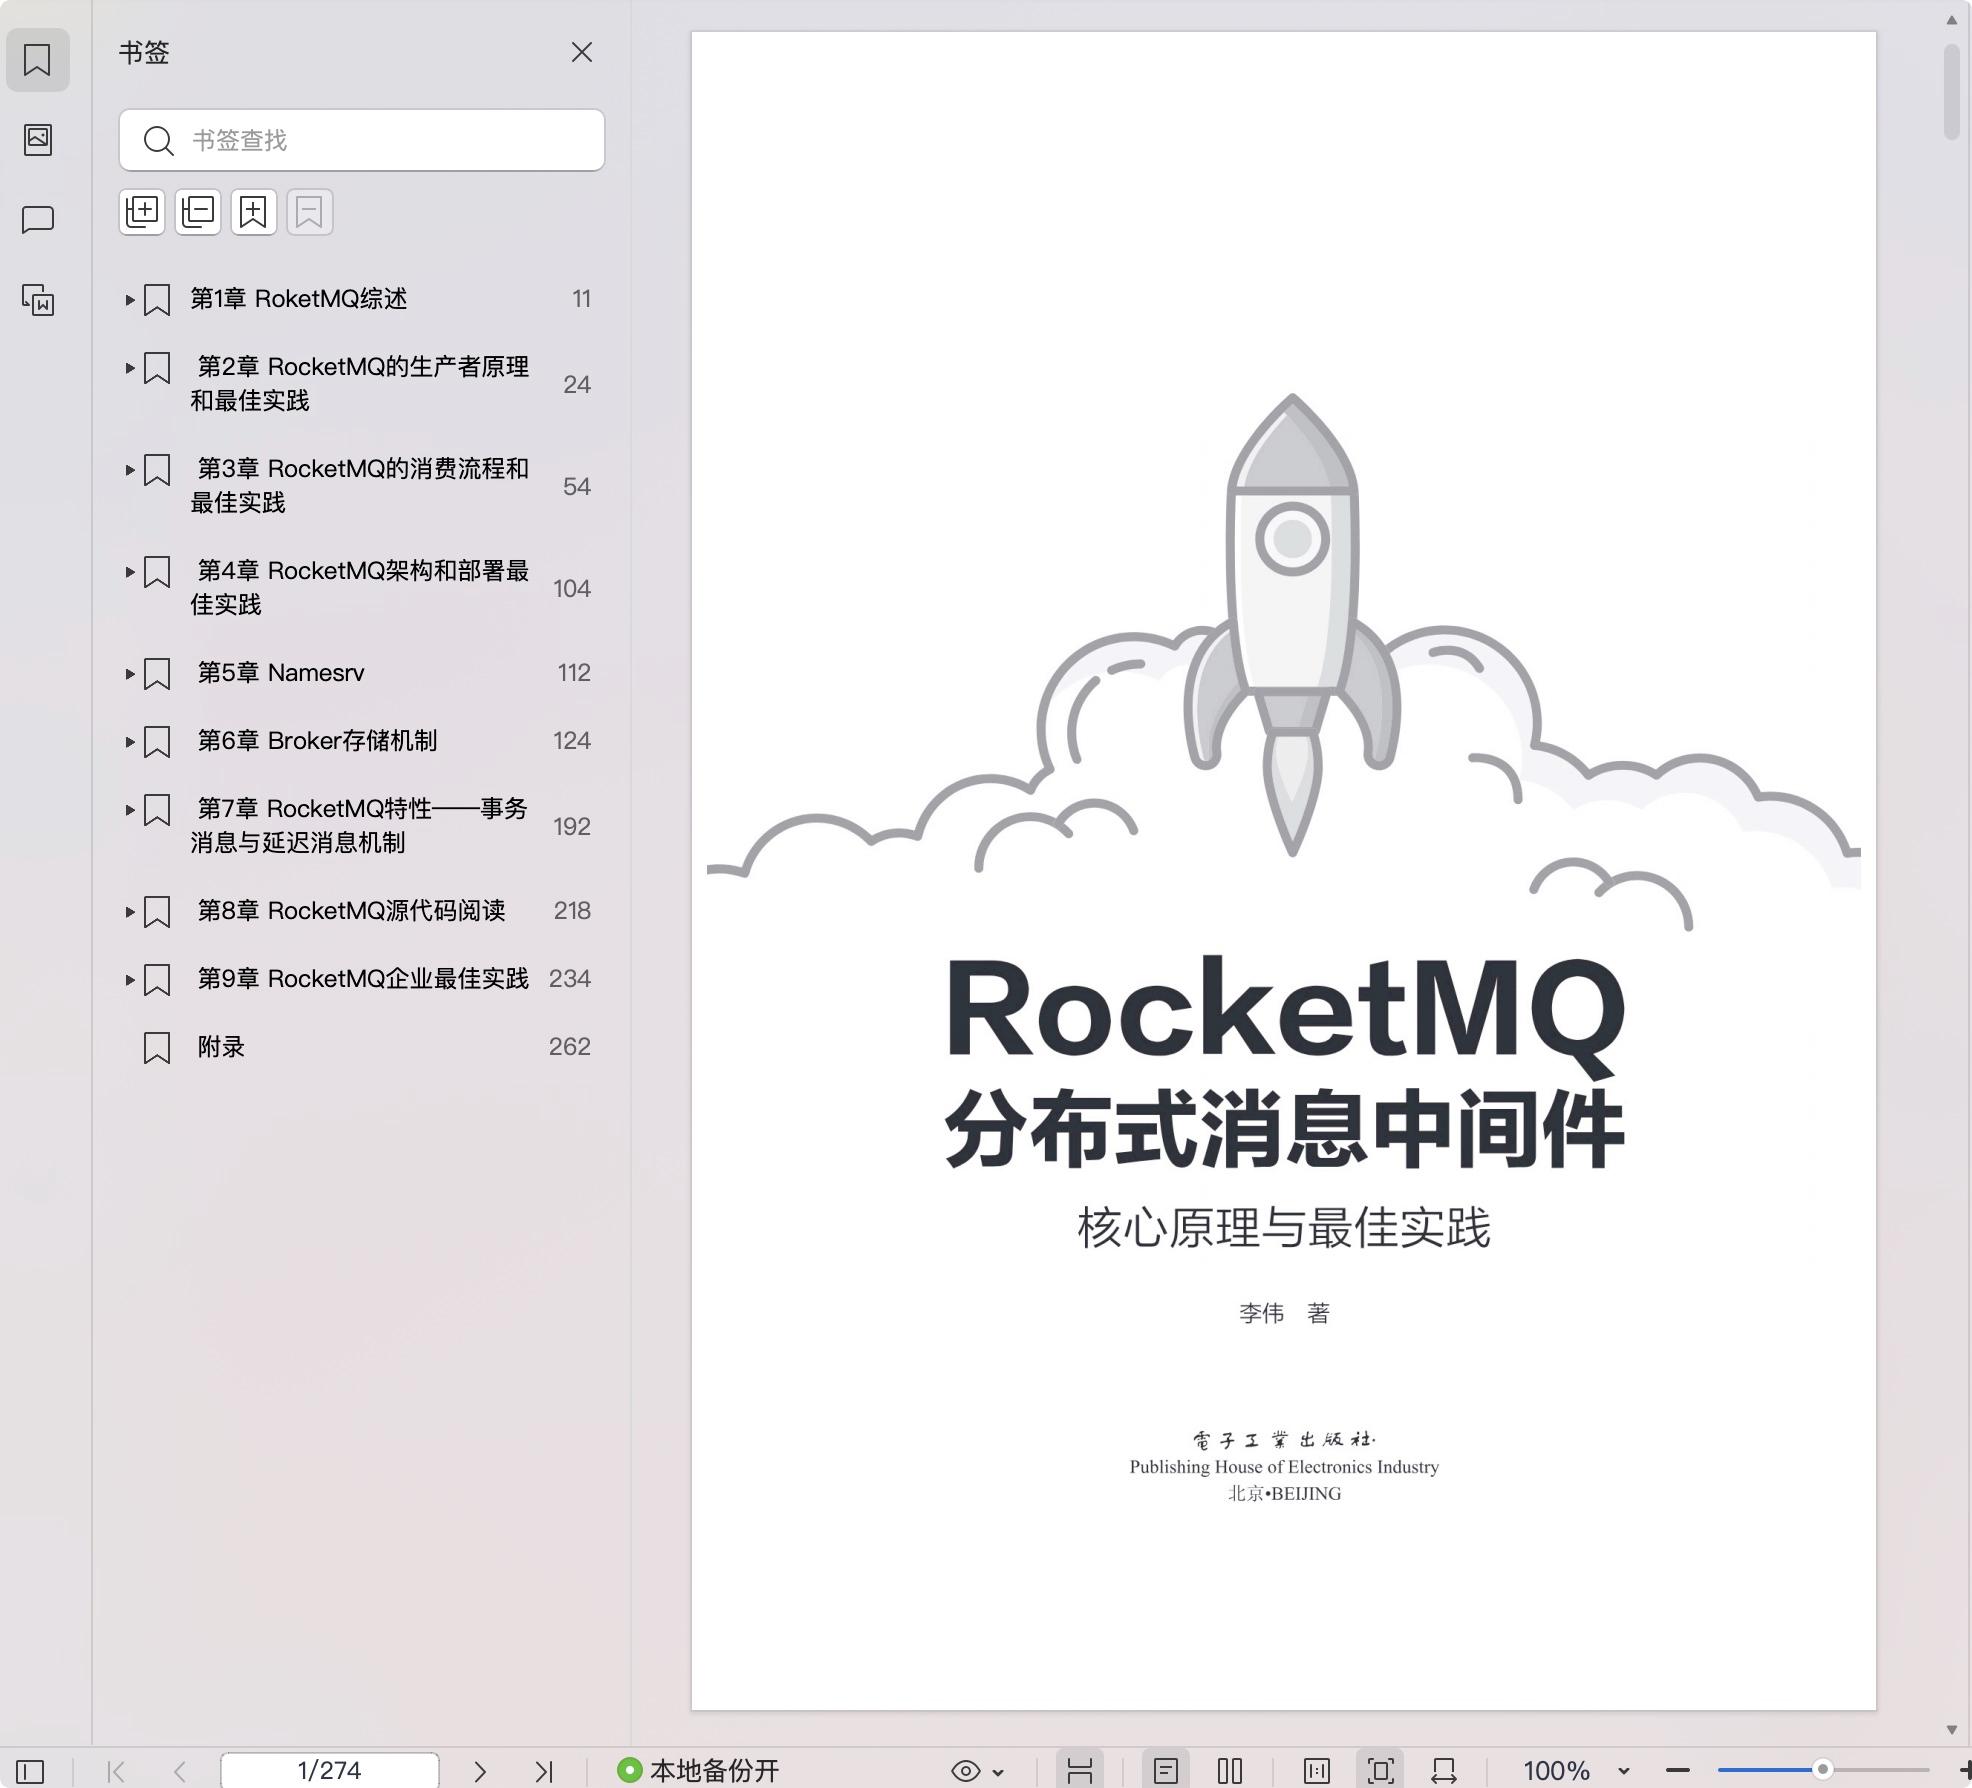Click the collapse all bookmarks icon
The height and width of the screenshot is (1788, 1972).
[x=198, y=212]
